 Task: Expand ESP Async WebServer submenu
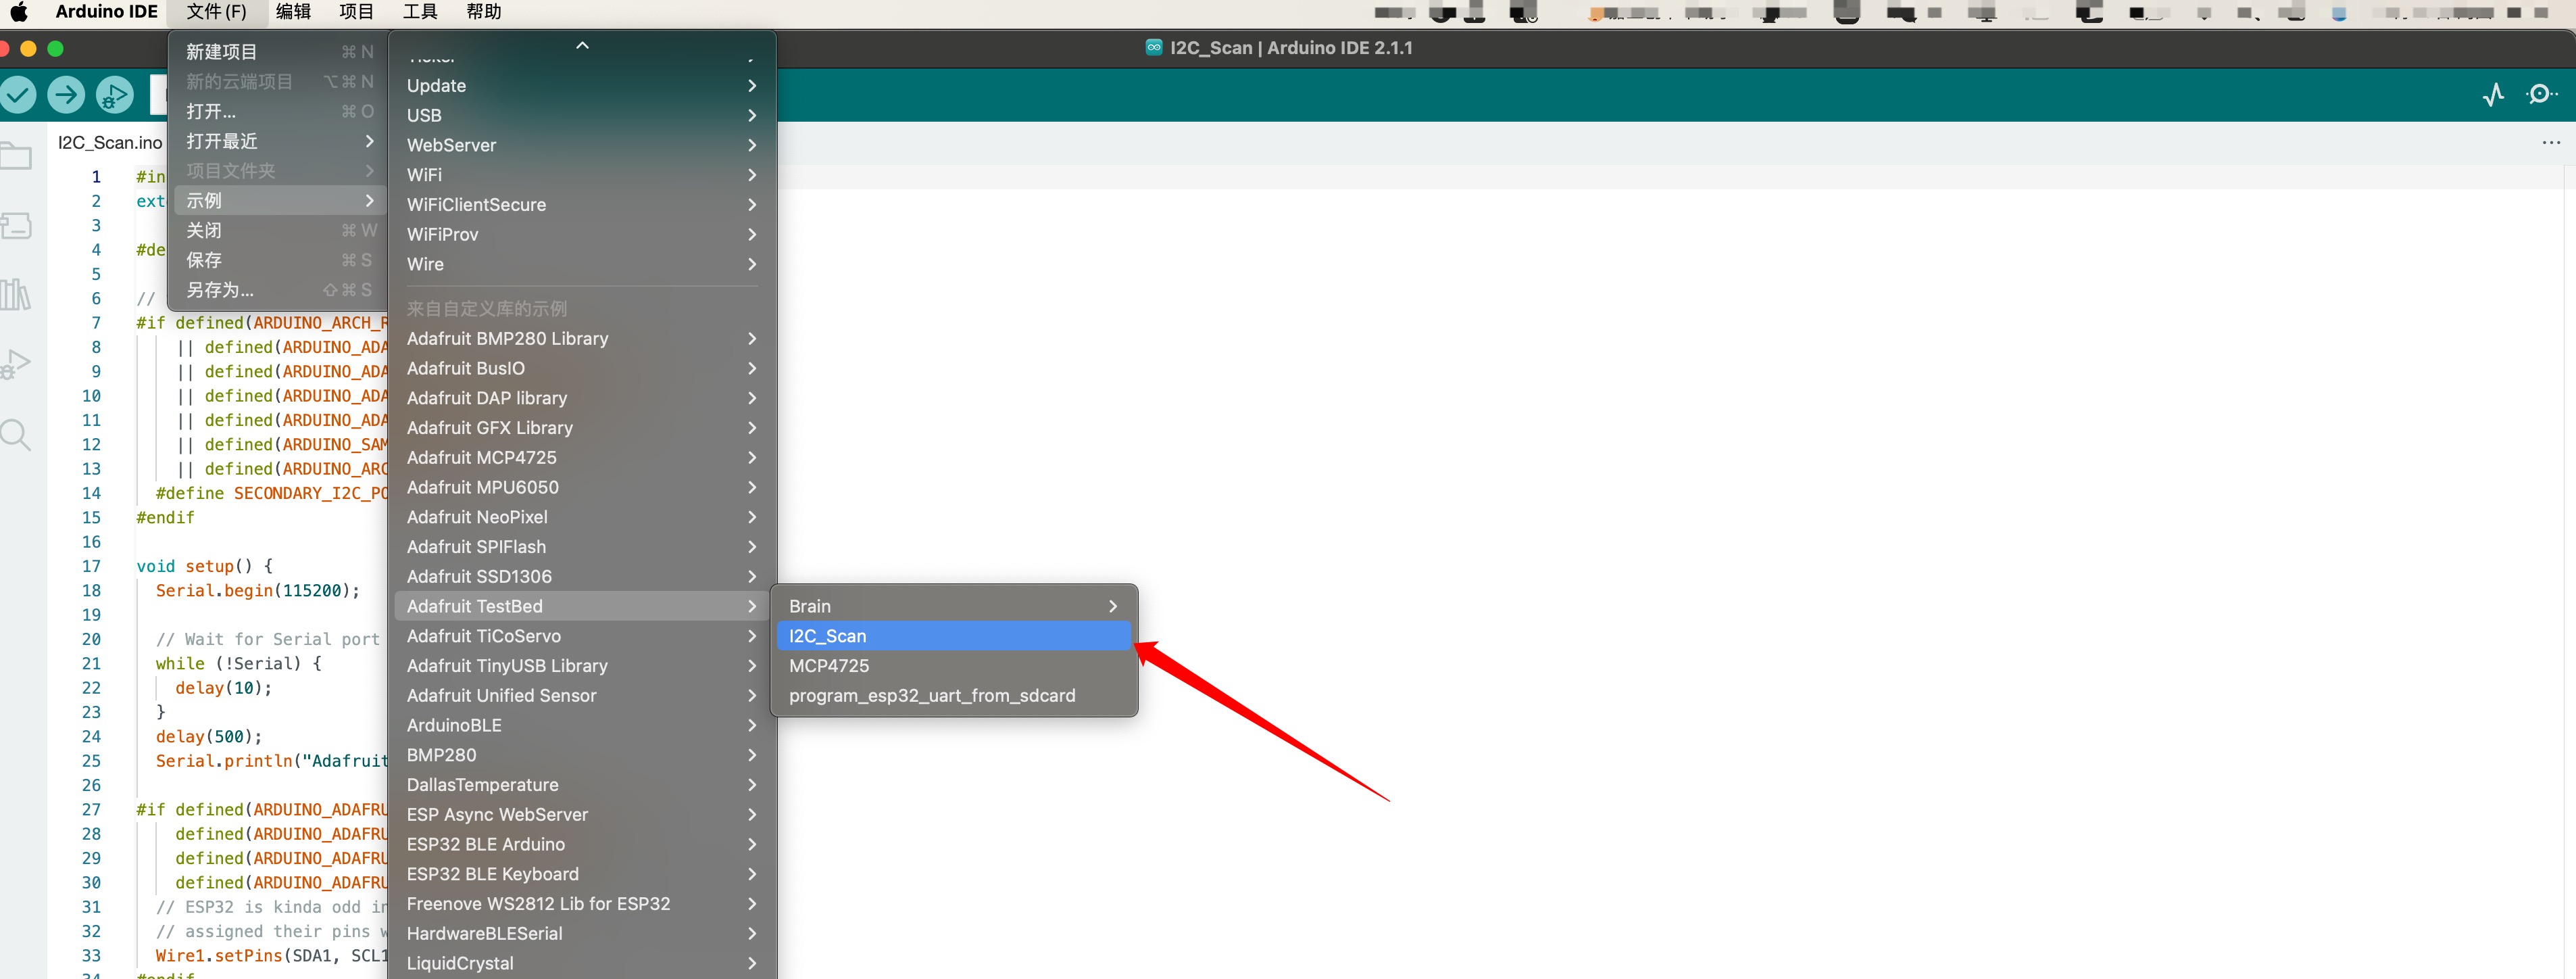[582, 815]
